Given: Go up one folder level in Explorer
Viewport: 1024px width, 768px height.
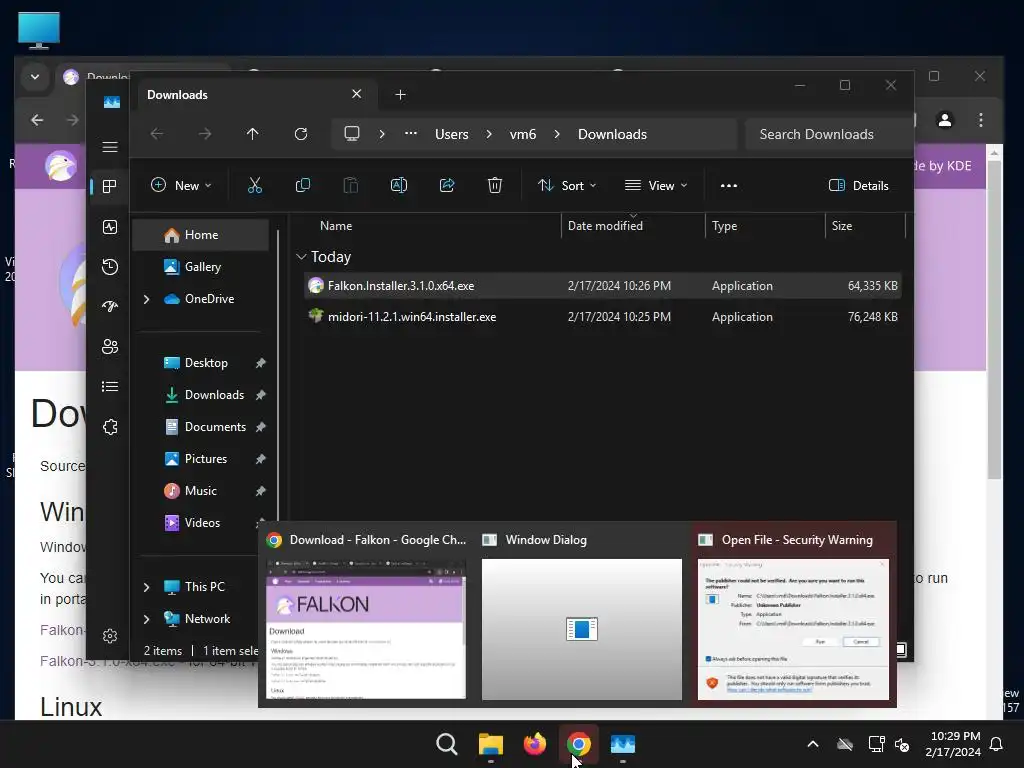Looking at the screenshot, I should [253, 134].
